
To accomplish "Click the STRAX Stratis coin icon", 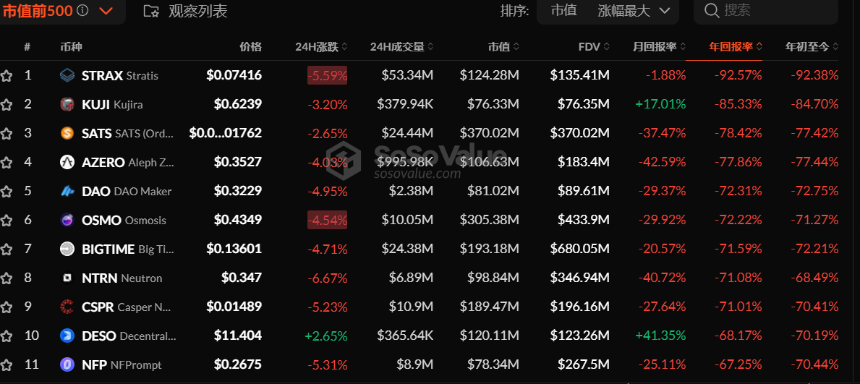I will point(67,75).
